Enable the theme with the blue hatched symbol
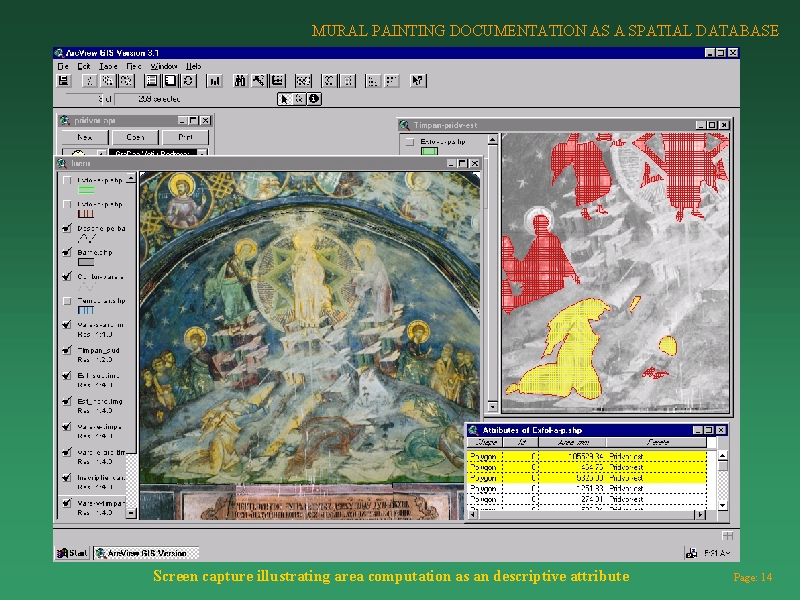Screen dimensions: 800x600 click(x=67, y=301)
